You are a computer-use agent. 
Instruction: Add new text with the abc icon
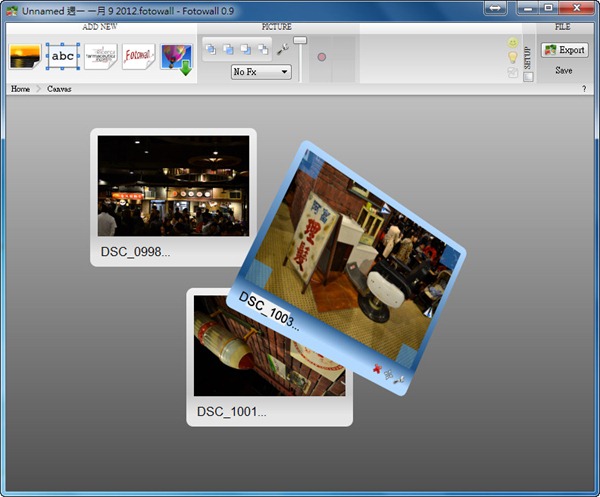point(63,57)
